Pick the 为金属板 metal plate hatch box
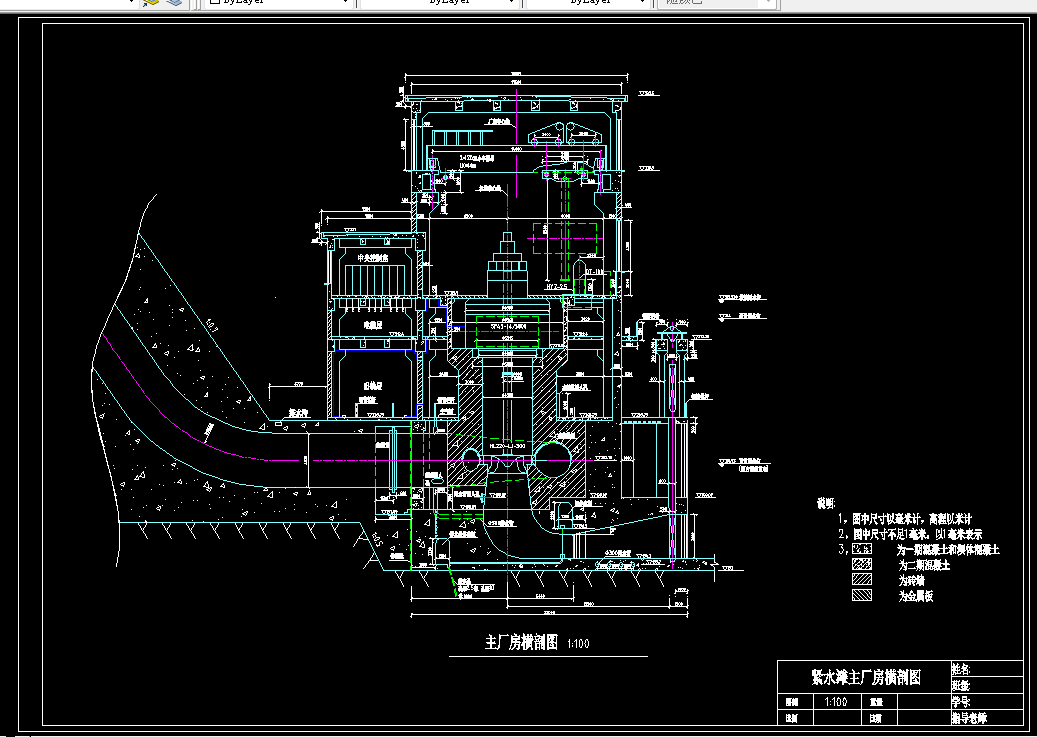This screenshot has height=737, width=1037. tap(862, 595)
